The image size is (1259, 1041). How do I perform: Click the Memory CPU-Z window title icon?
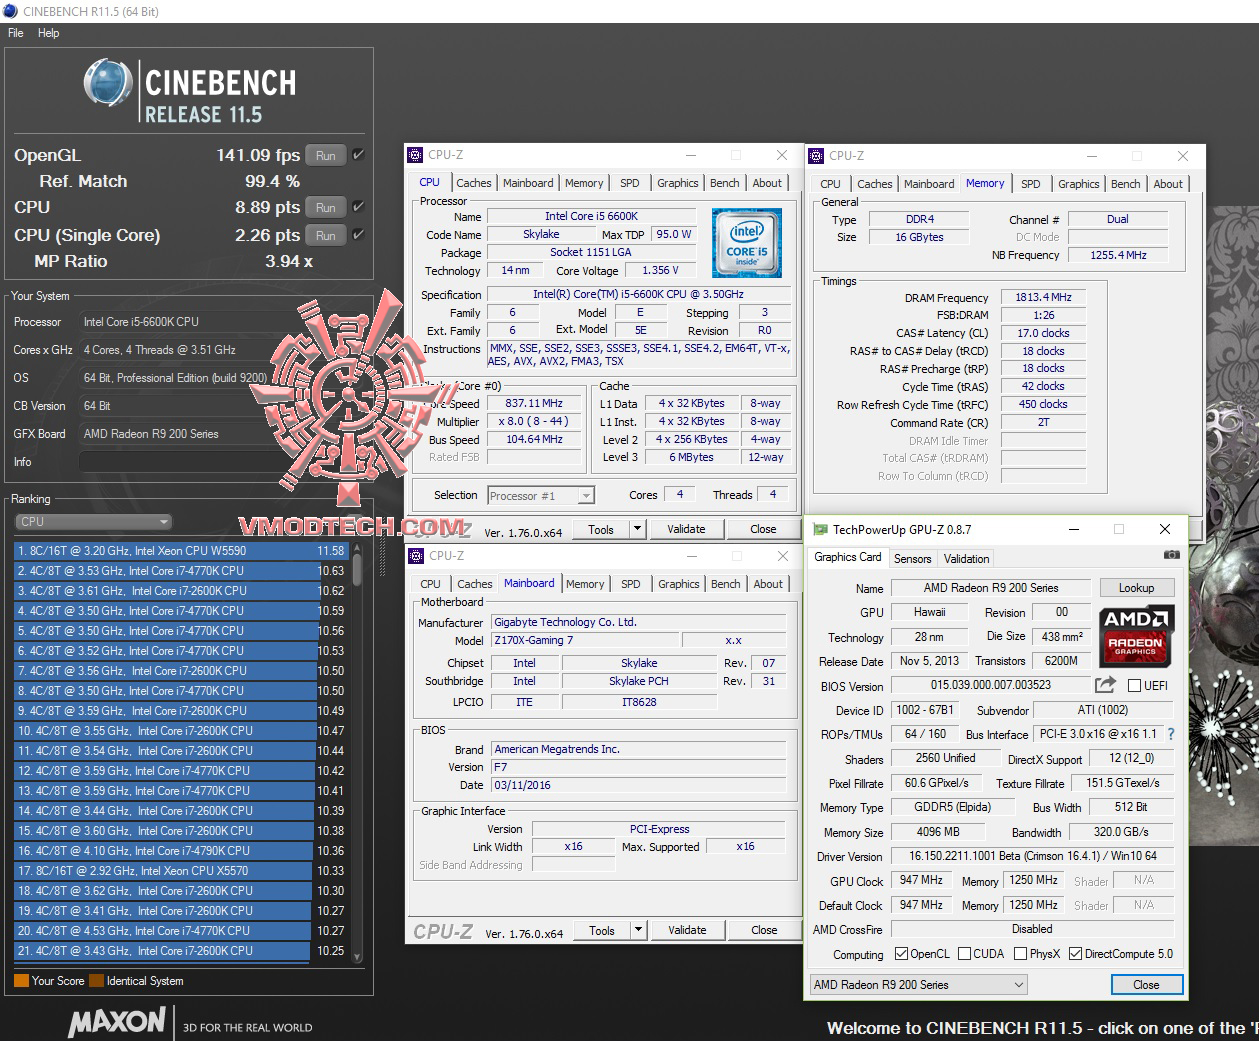[817, 156]
